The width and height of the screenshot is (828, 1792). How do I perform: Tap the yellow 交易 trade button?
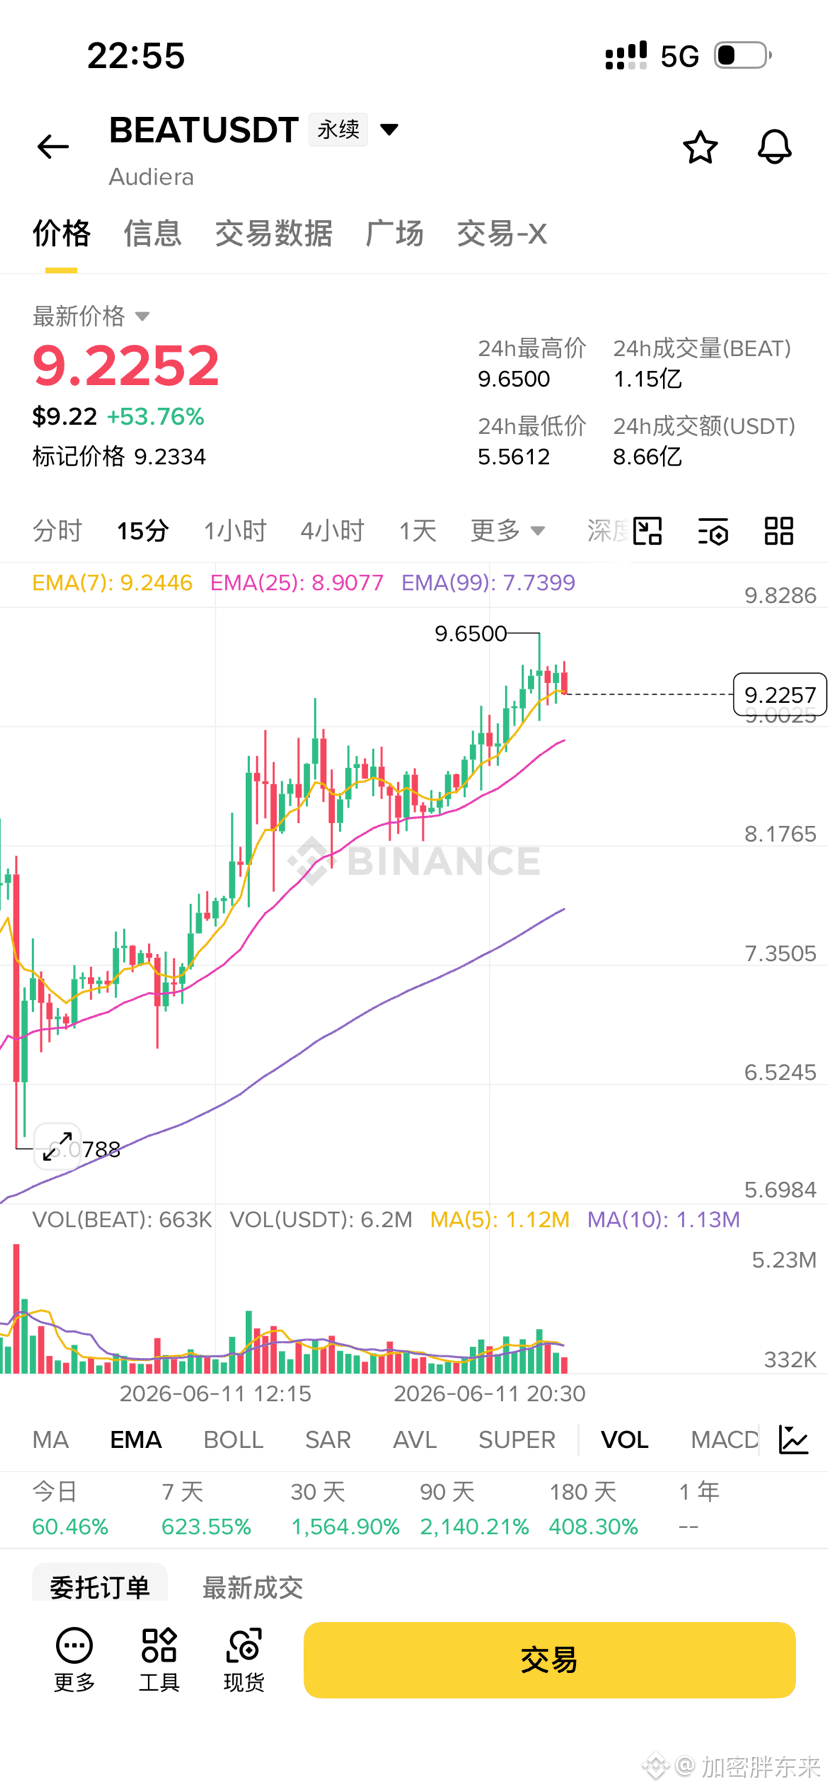[x=549, y=1660]
